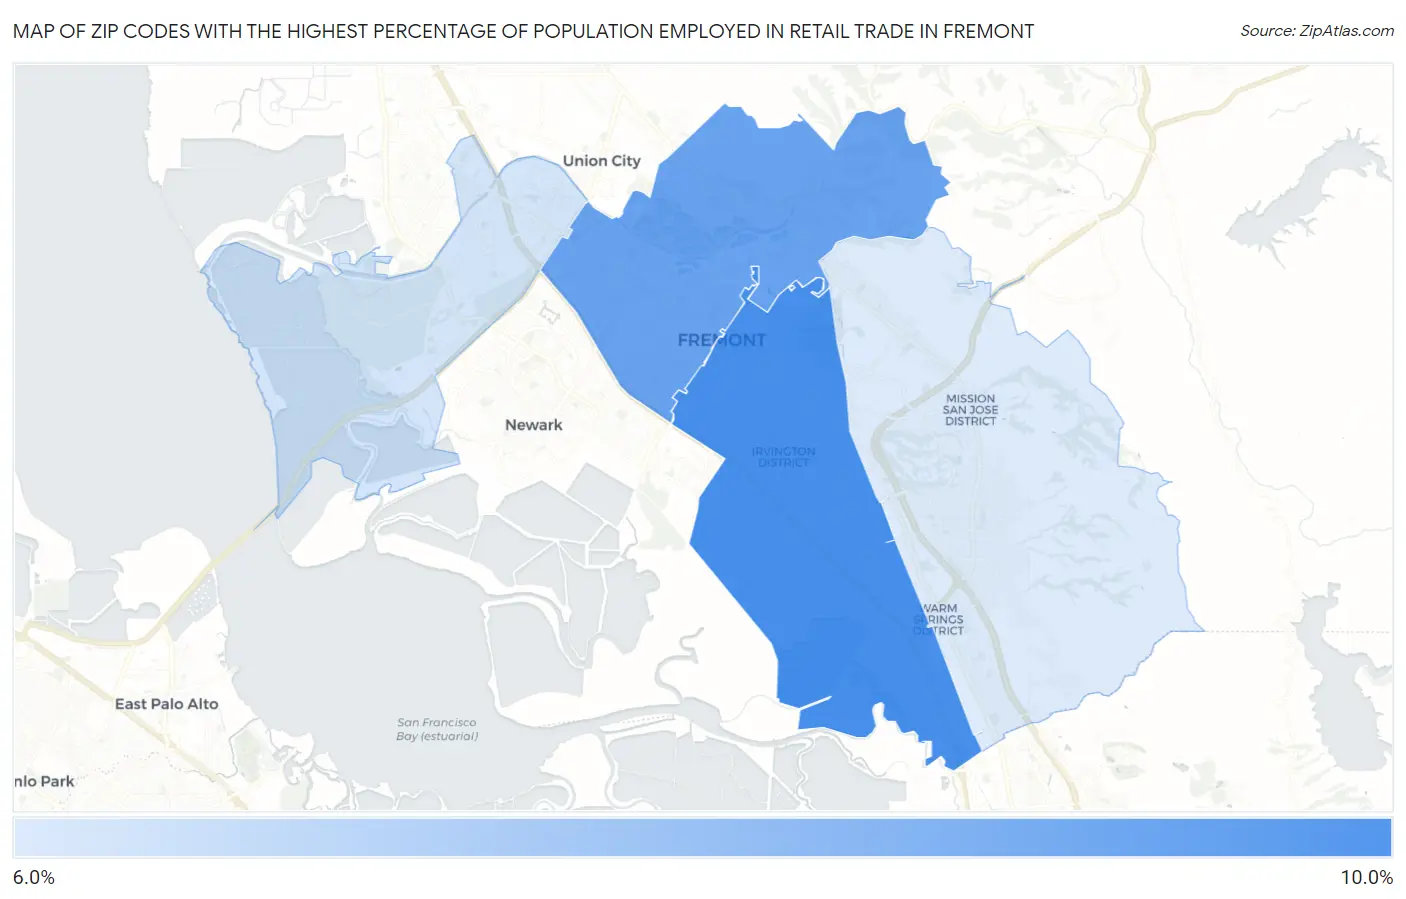Click the Source: ZipAtlas.com text
The height and width of the screenshot is (899, 1406).
tap(1317, 31)
